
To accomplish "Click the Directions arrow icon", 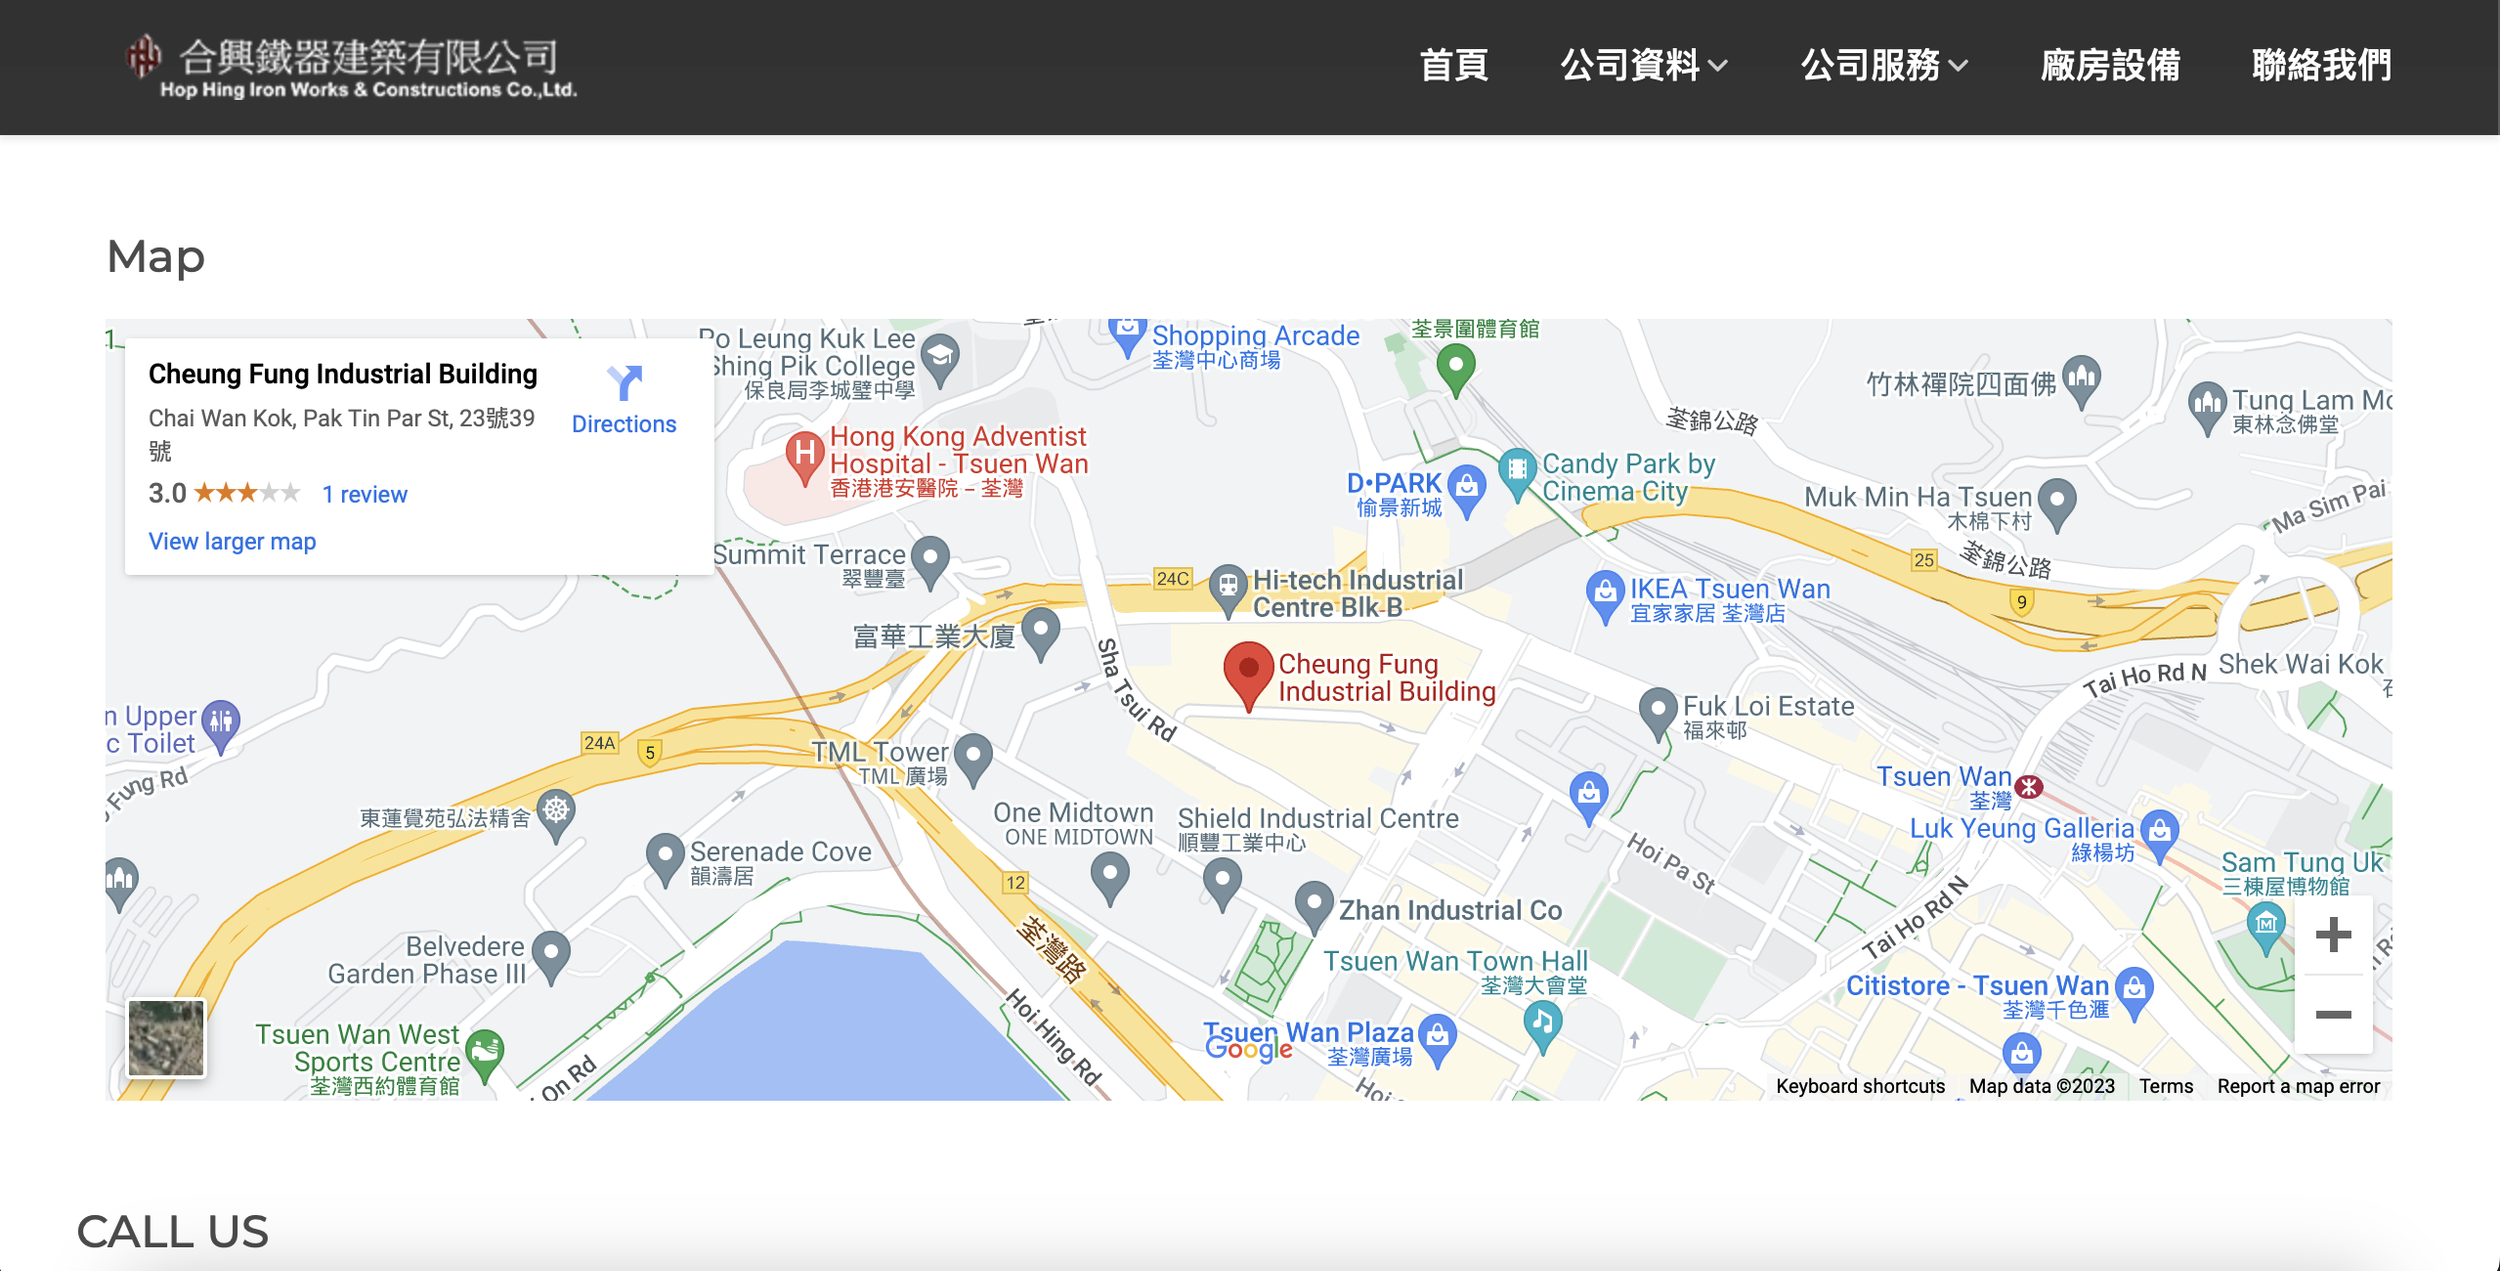I will 624,383.
